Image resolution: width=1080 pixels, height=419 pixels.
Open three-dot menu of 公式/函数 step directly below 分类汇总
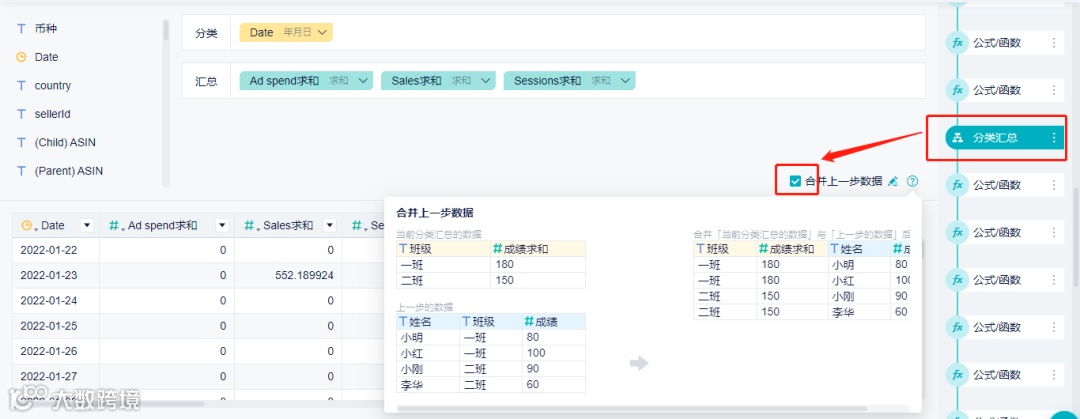click(x=1053, y=185)
